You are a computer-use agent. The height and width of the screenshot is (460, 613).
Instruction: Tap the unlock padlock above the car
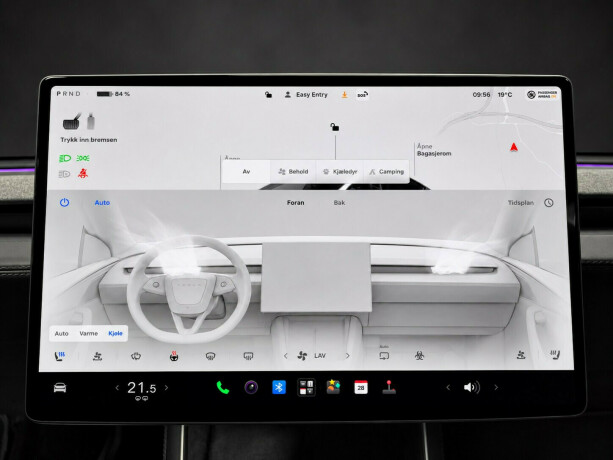(335, 127)
